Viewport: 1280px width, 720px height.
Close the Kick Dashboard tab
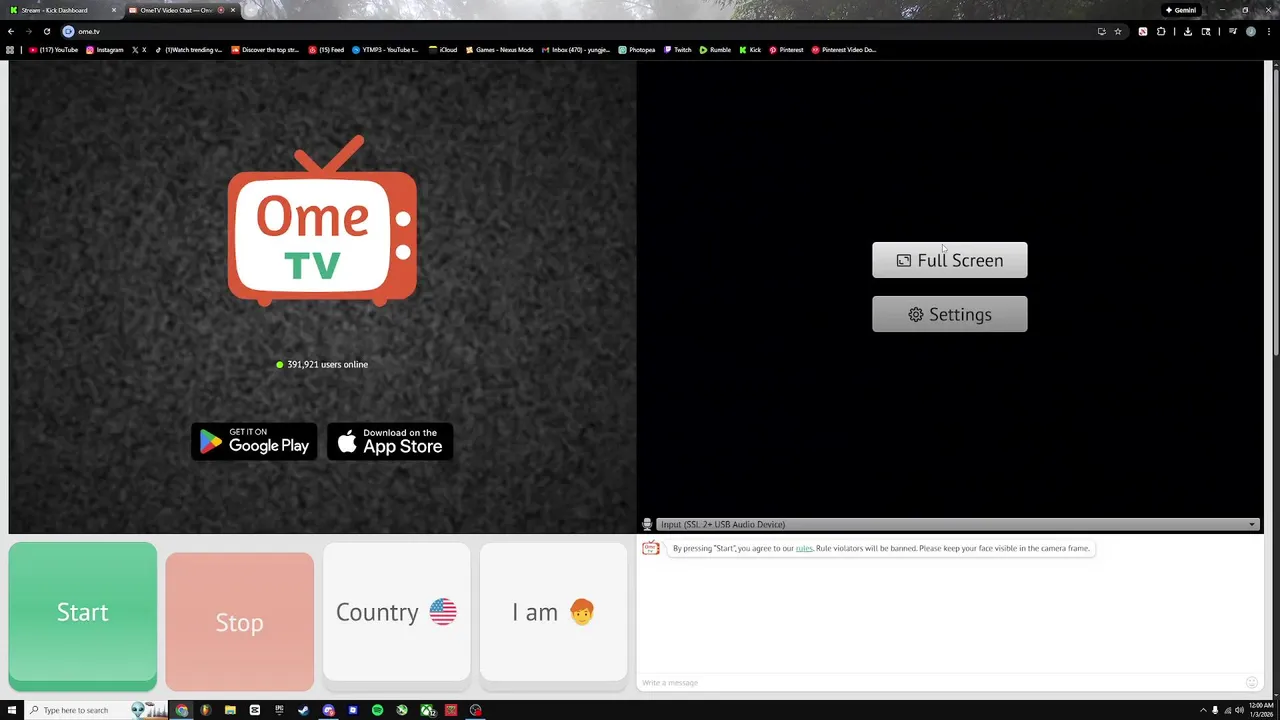[x=113, y=10]
